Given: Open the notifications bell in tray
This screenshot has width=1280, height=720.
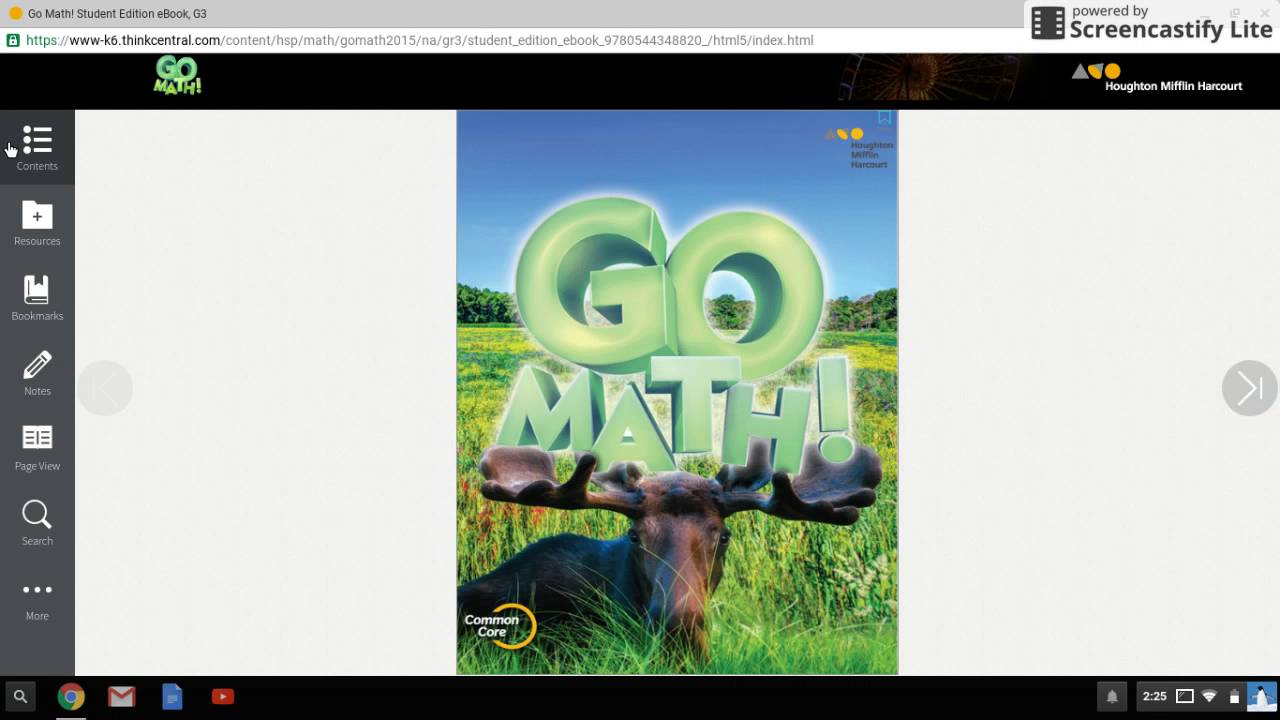Looking at the screenshot, I should (1111, 697).
